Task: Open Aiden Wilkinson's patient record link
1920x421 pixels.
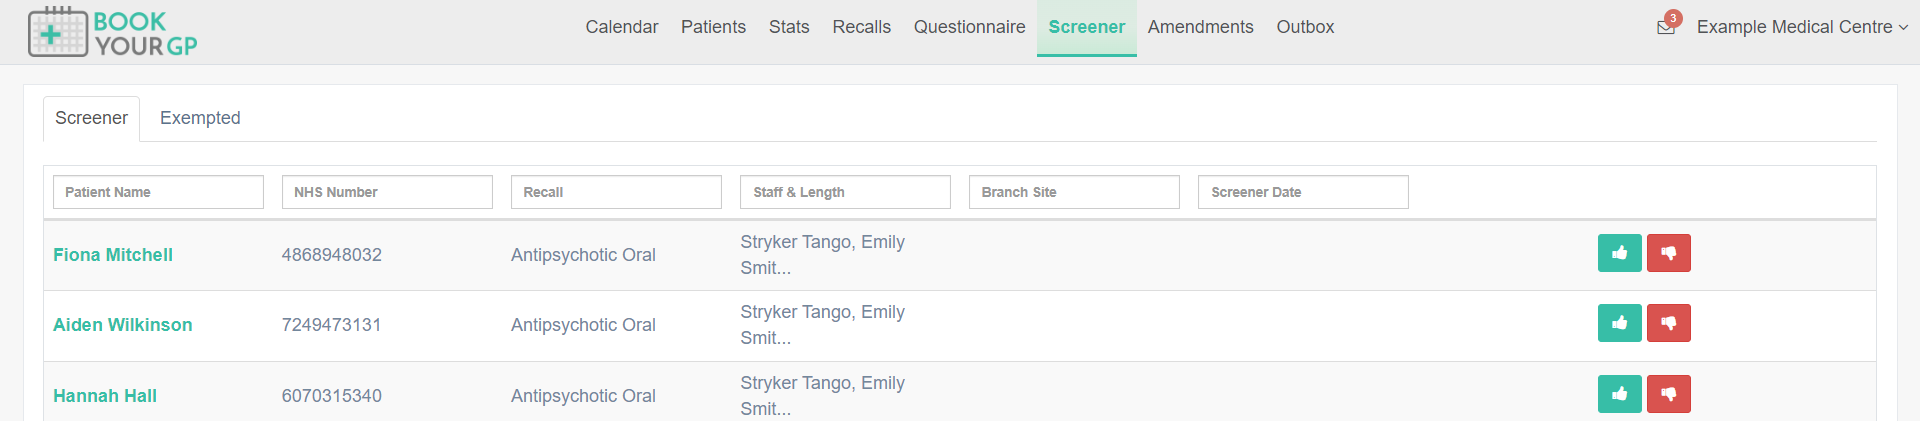Action: (x=123, y=325)
